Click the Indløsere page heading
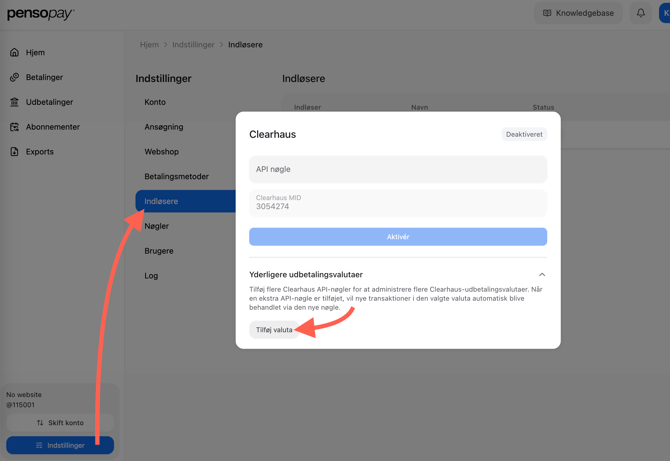Screen dimensions: 670x461 pos(303,79)
